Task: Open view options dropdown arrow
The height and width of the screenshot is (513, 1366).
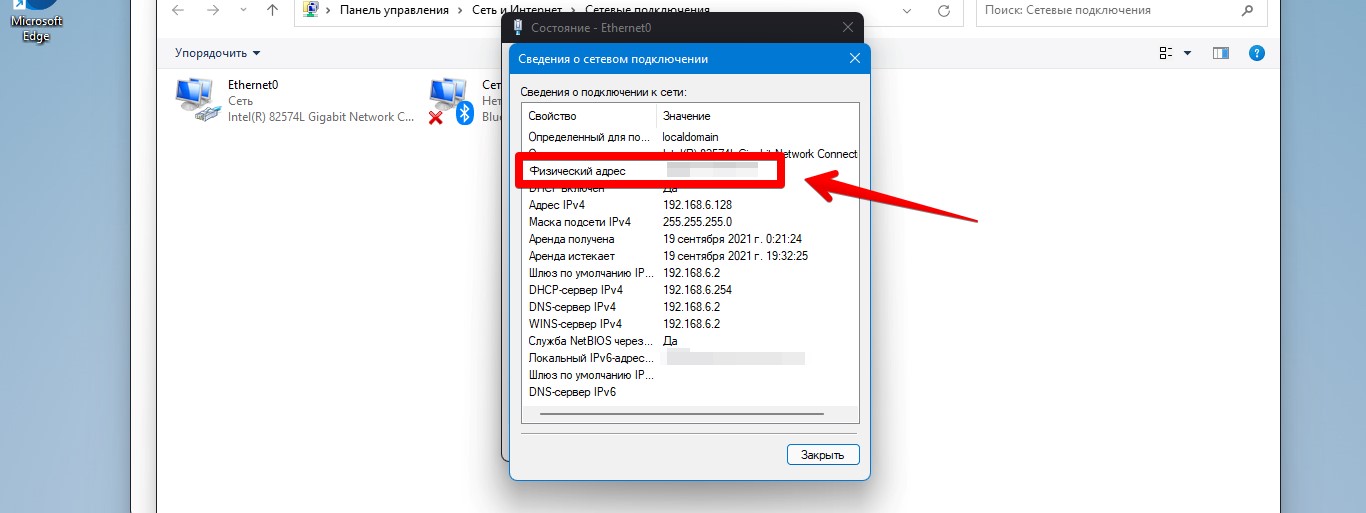Action: pos(1188,53)
